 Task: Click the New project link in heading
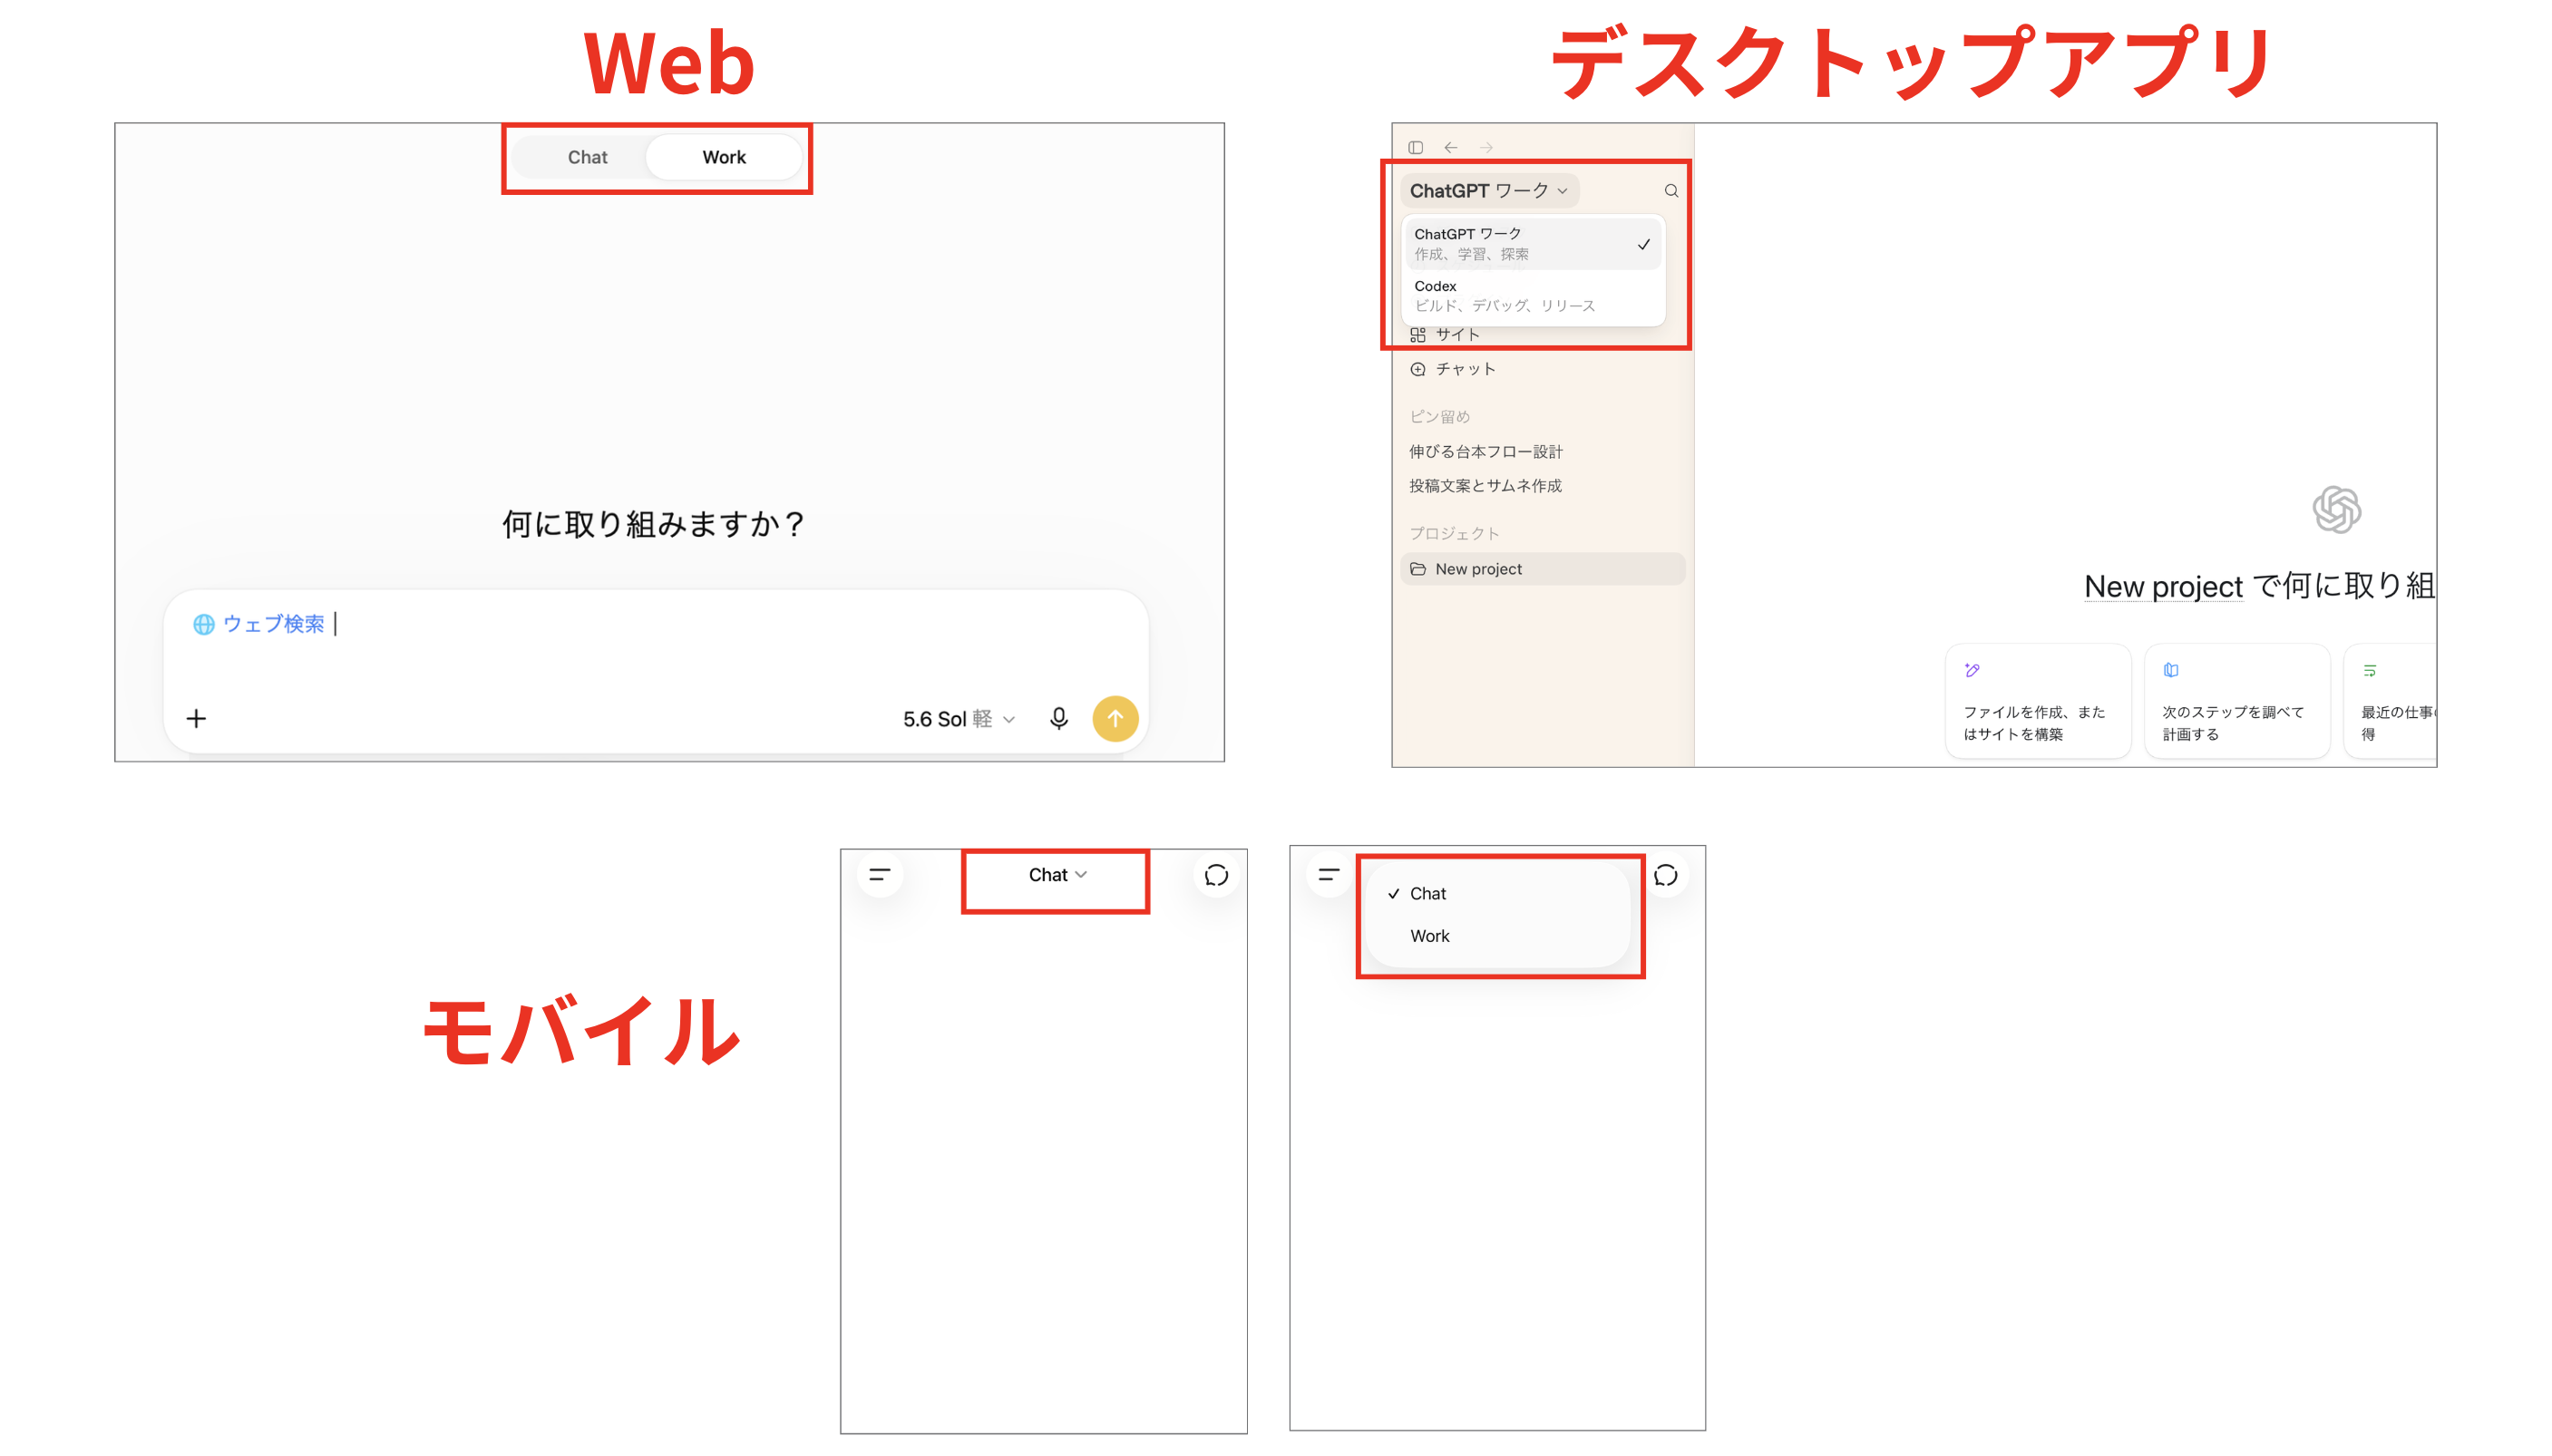click(2162, 587)
